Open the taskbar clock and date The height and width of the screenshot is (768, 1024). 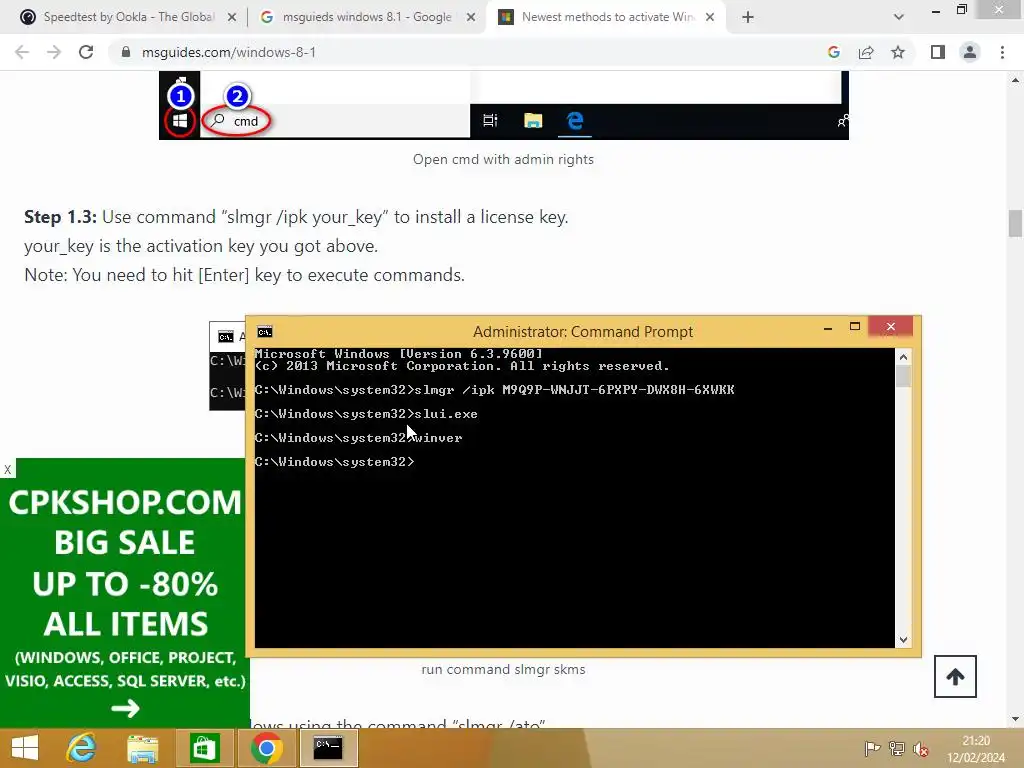pos(976,749)
